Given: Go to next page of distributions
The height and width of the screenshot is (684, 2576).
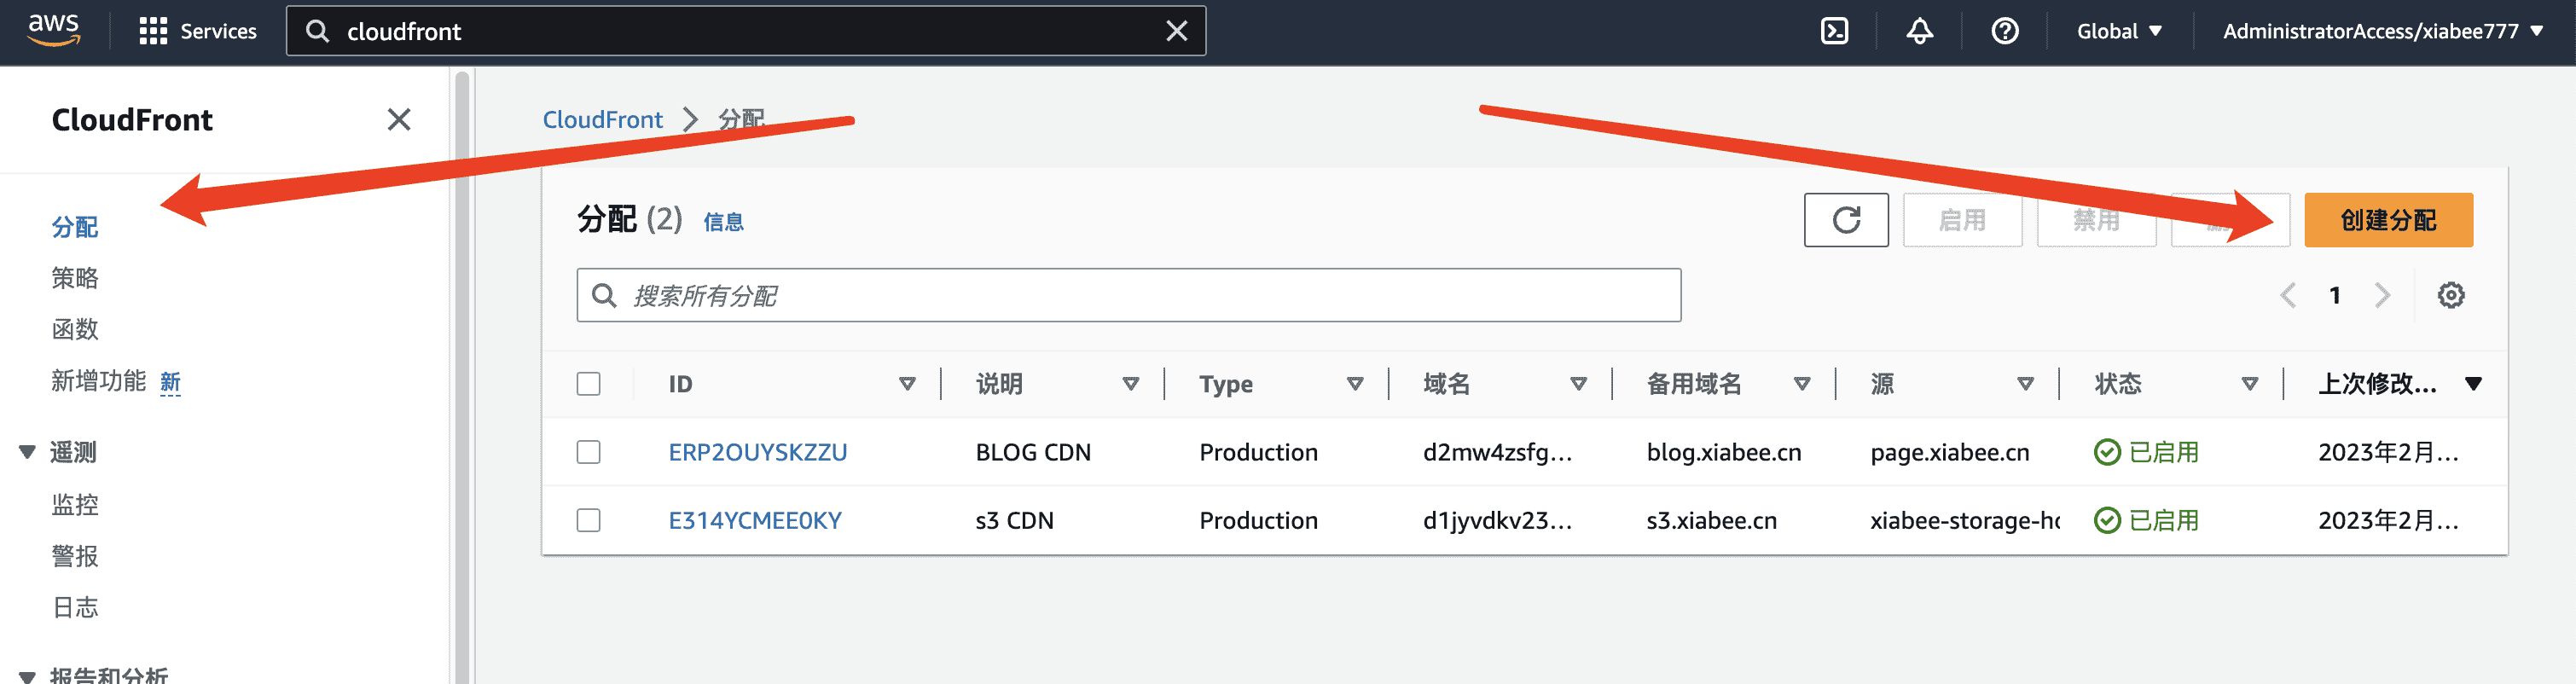Looking at the screenshot, I should coord(2382,295).
